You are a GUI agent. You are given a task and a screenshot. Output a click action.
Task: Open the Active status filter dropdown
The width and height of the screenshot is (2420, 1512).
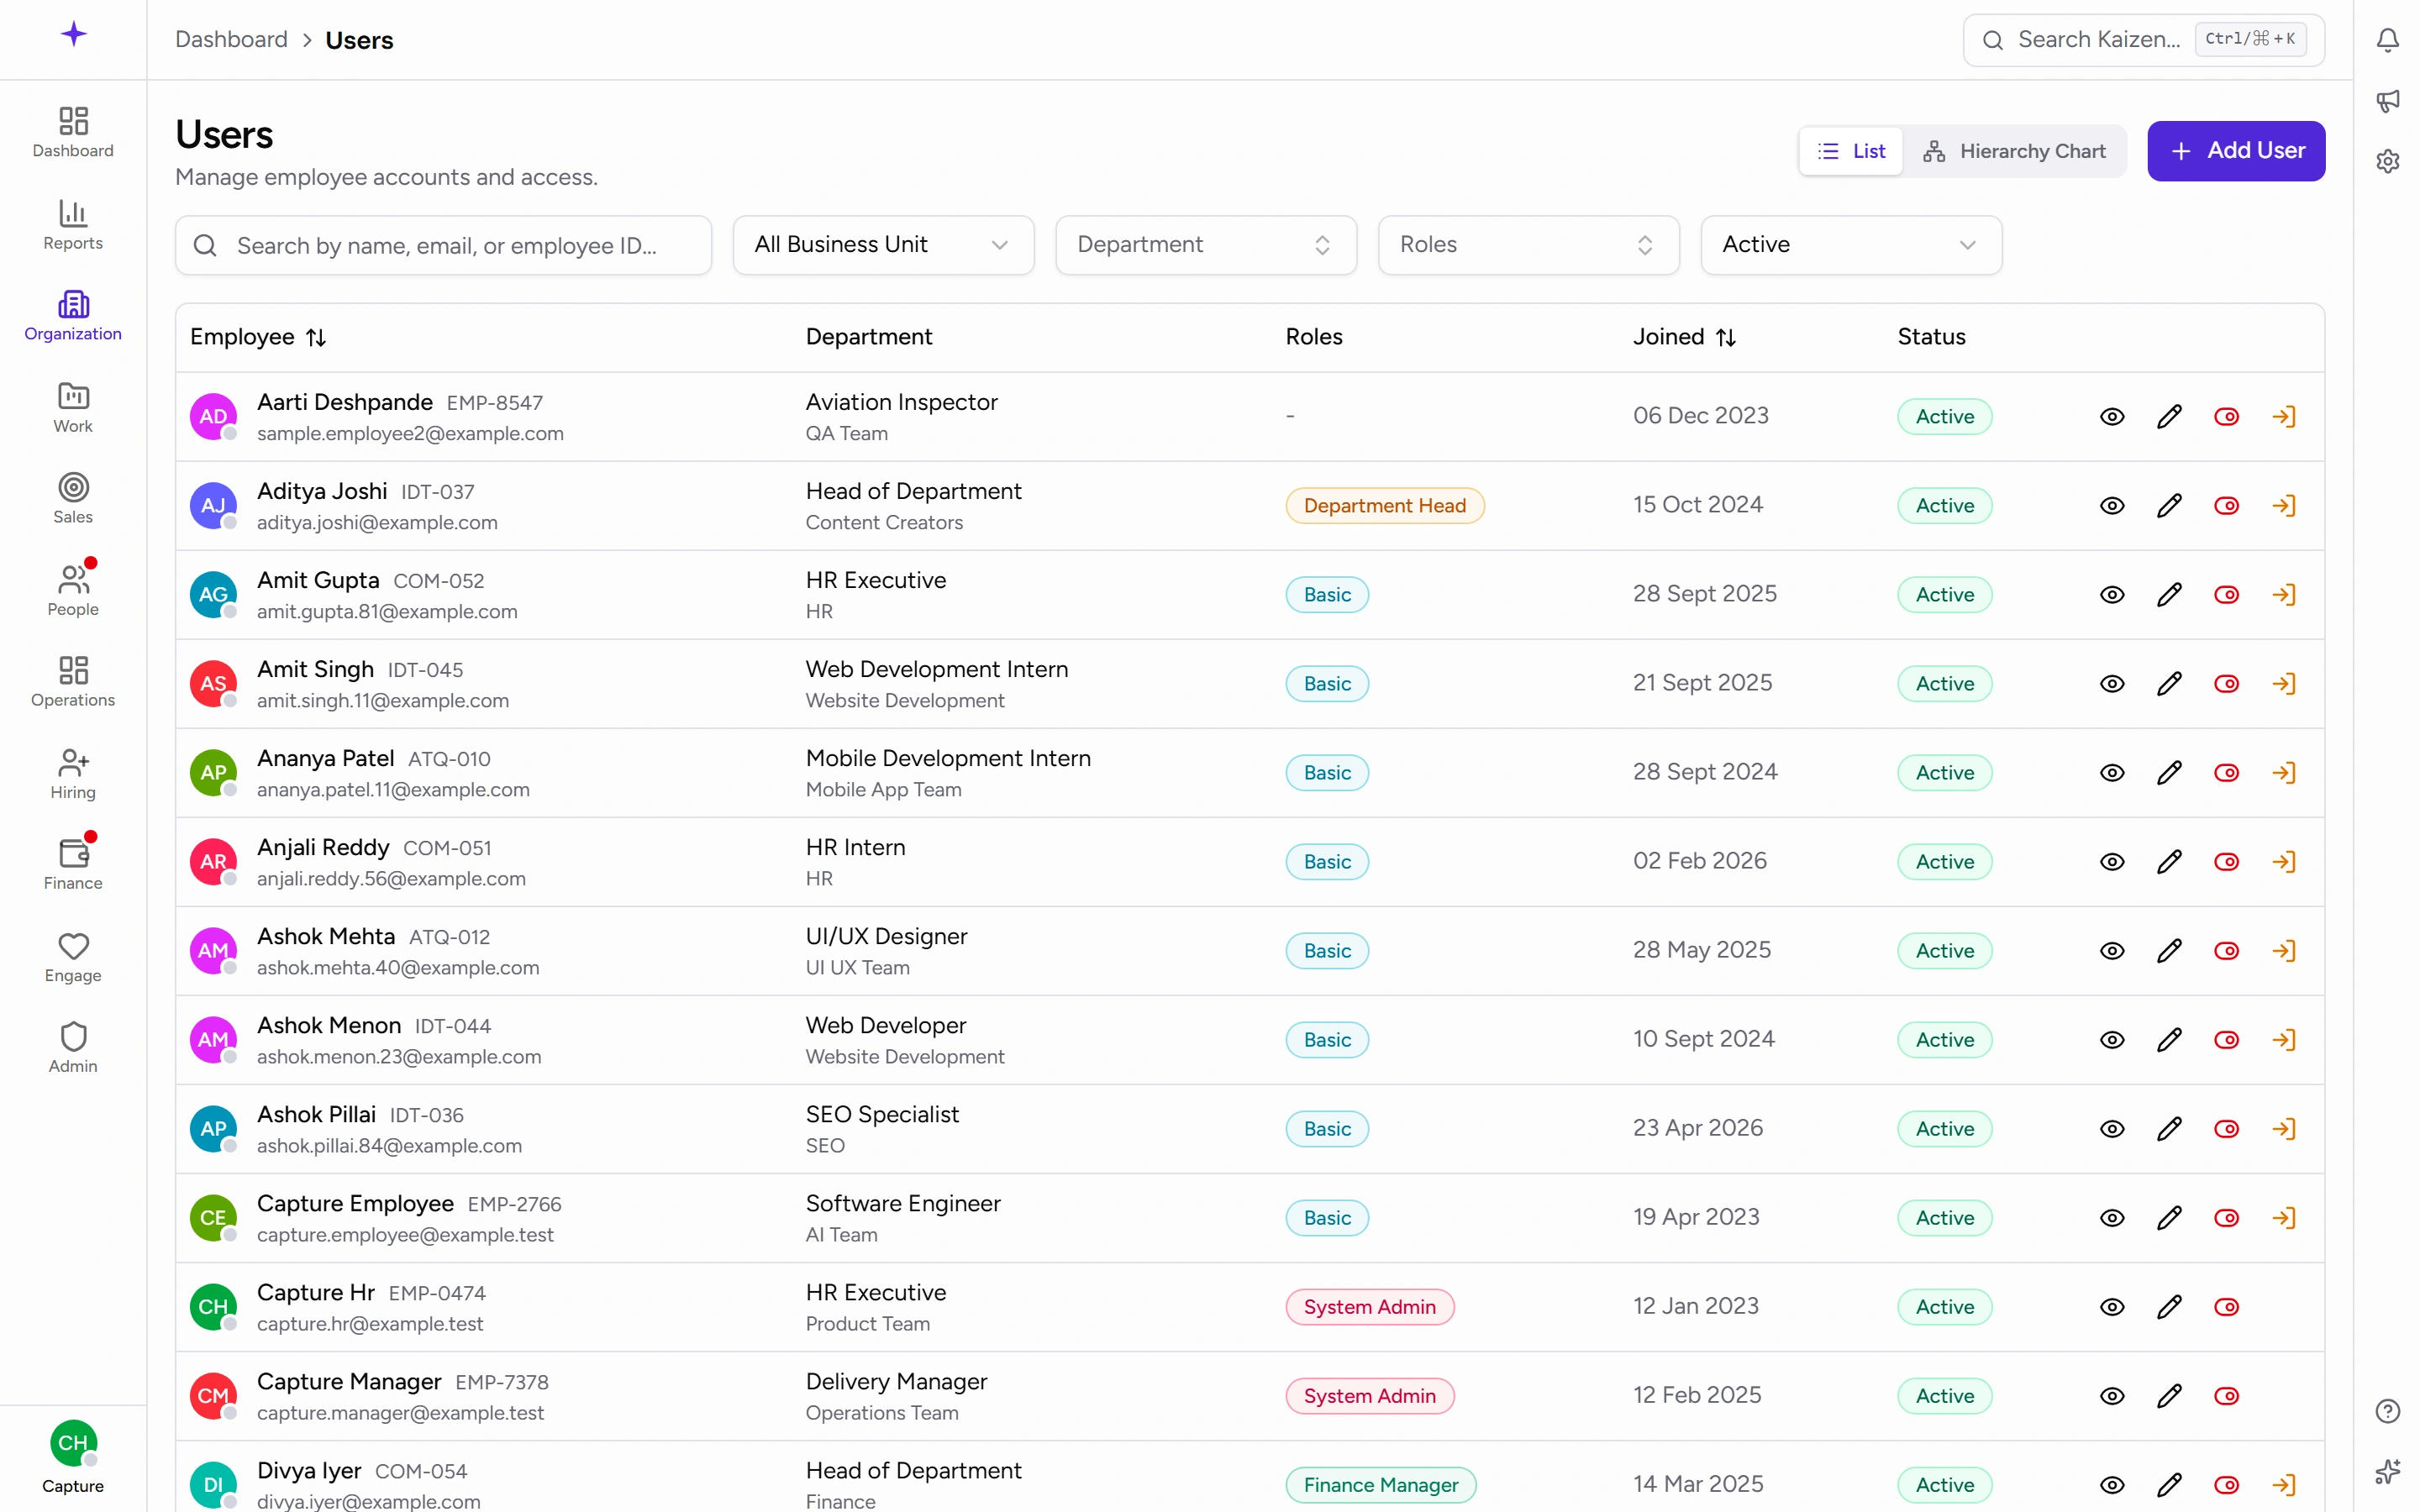(x=1851, y=245)
